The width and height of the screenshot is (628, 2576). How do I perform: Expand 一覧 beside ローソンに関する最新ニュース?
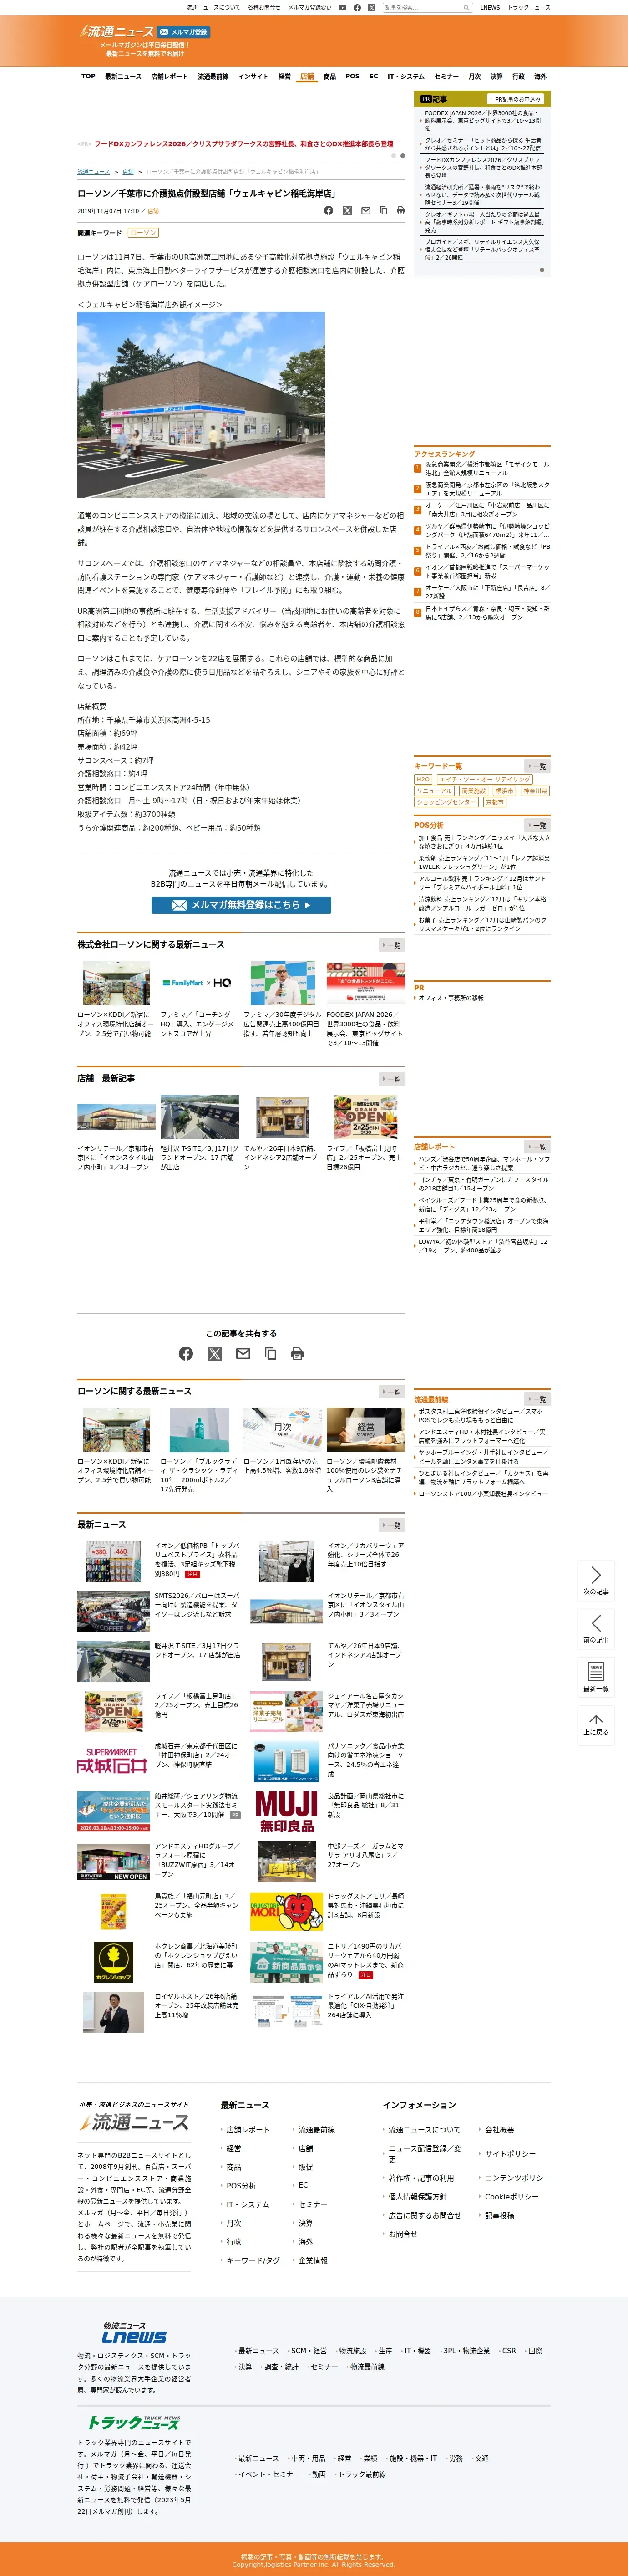(x=392, y=1392)
